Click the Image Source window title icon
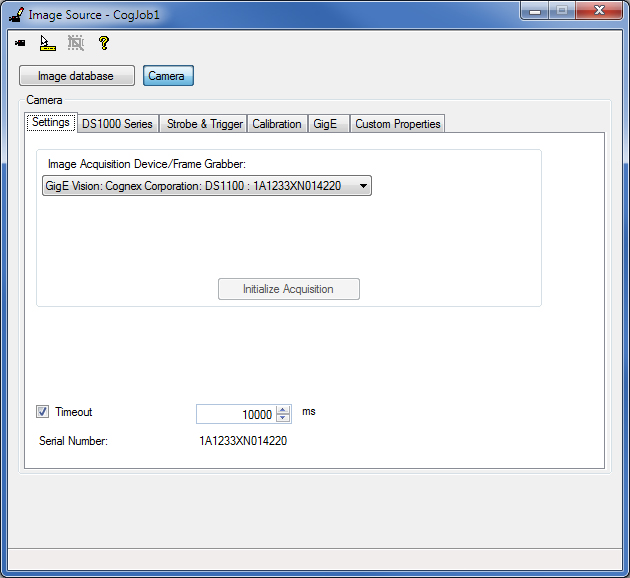The width and height of the screenshot is (630, 578). pyautogui.click(x=16, y=15)
